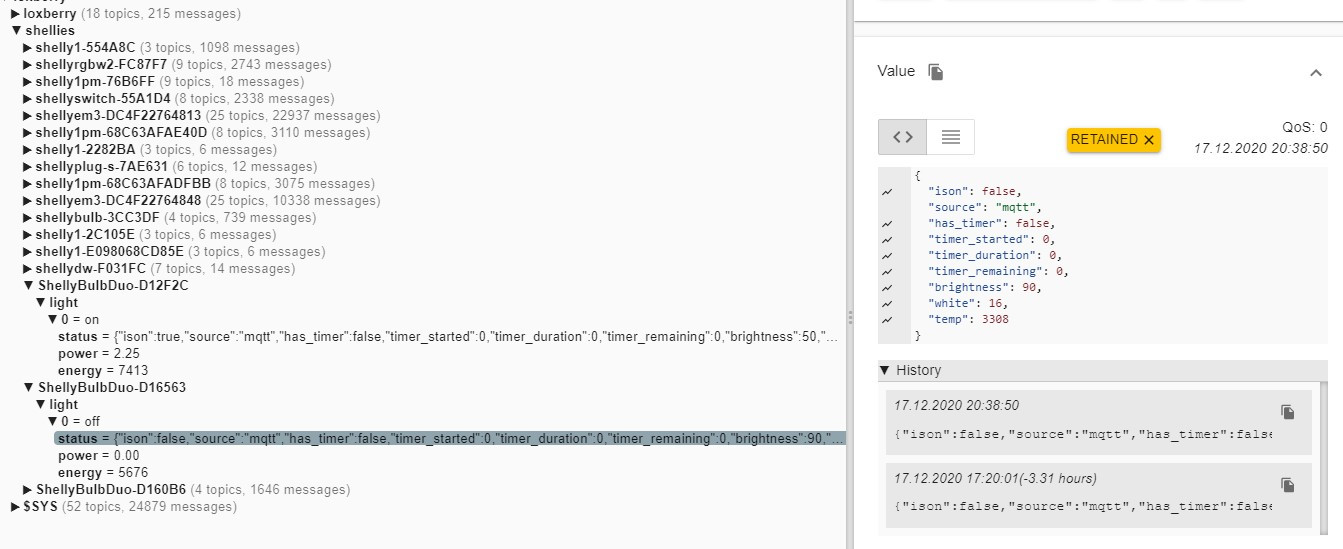This screenshot has width=1343, height=549.
Task: Show chart for "ison" value
Action: click(x=887, y=191)
